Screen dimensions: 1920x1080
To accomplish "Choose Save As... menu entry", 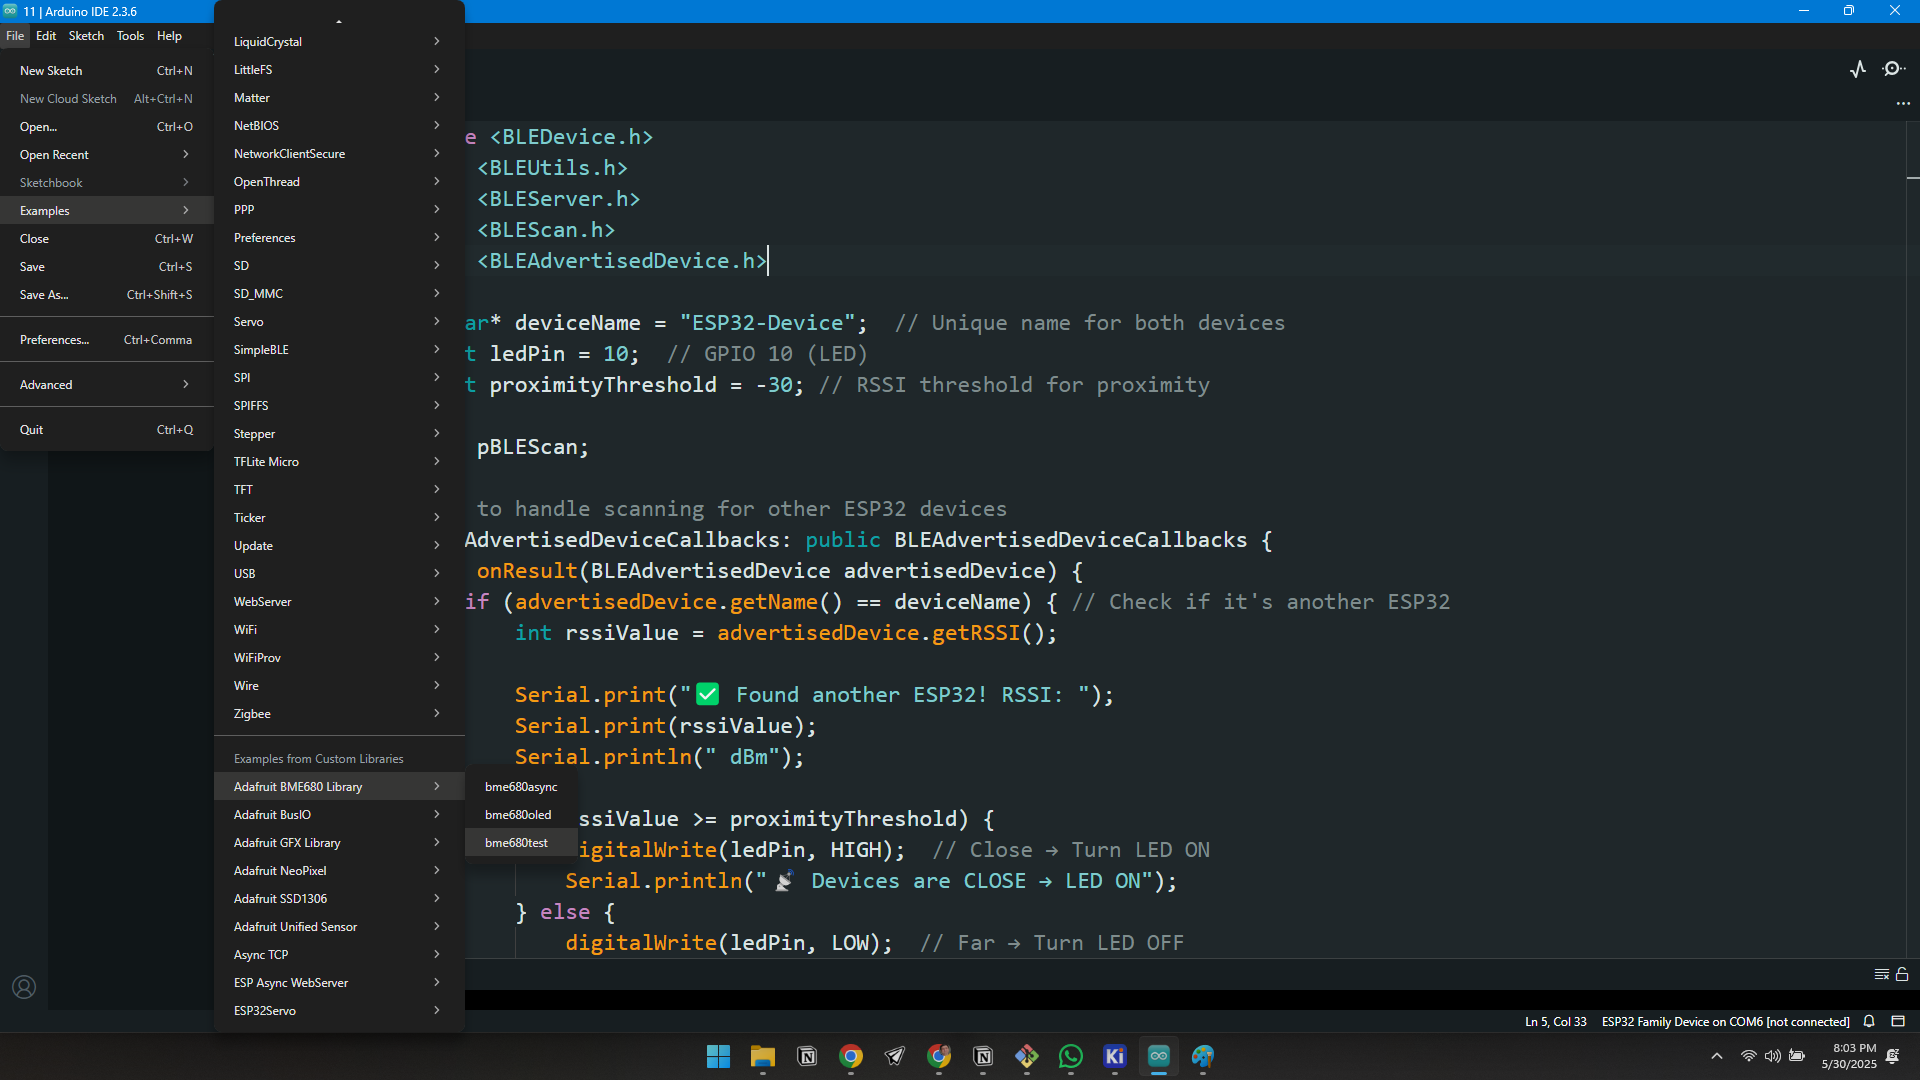I will pyautogui.click(x=107, y=295).
